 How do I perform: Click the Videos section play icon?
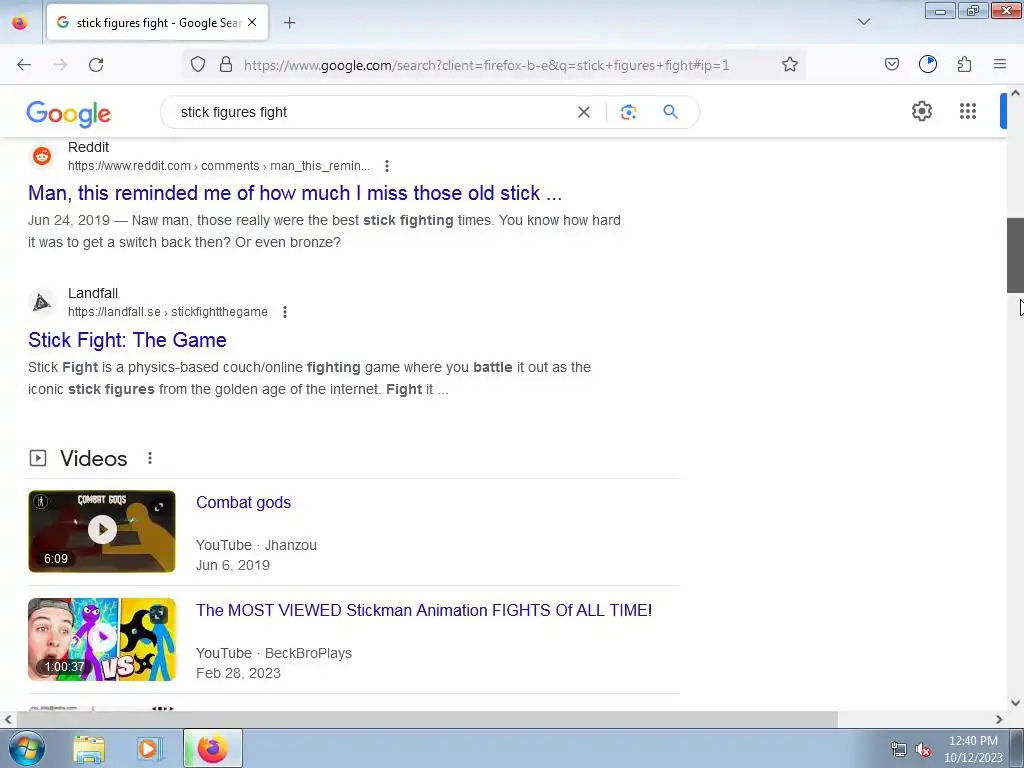38,458
